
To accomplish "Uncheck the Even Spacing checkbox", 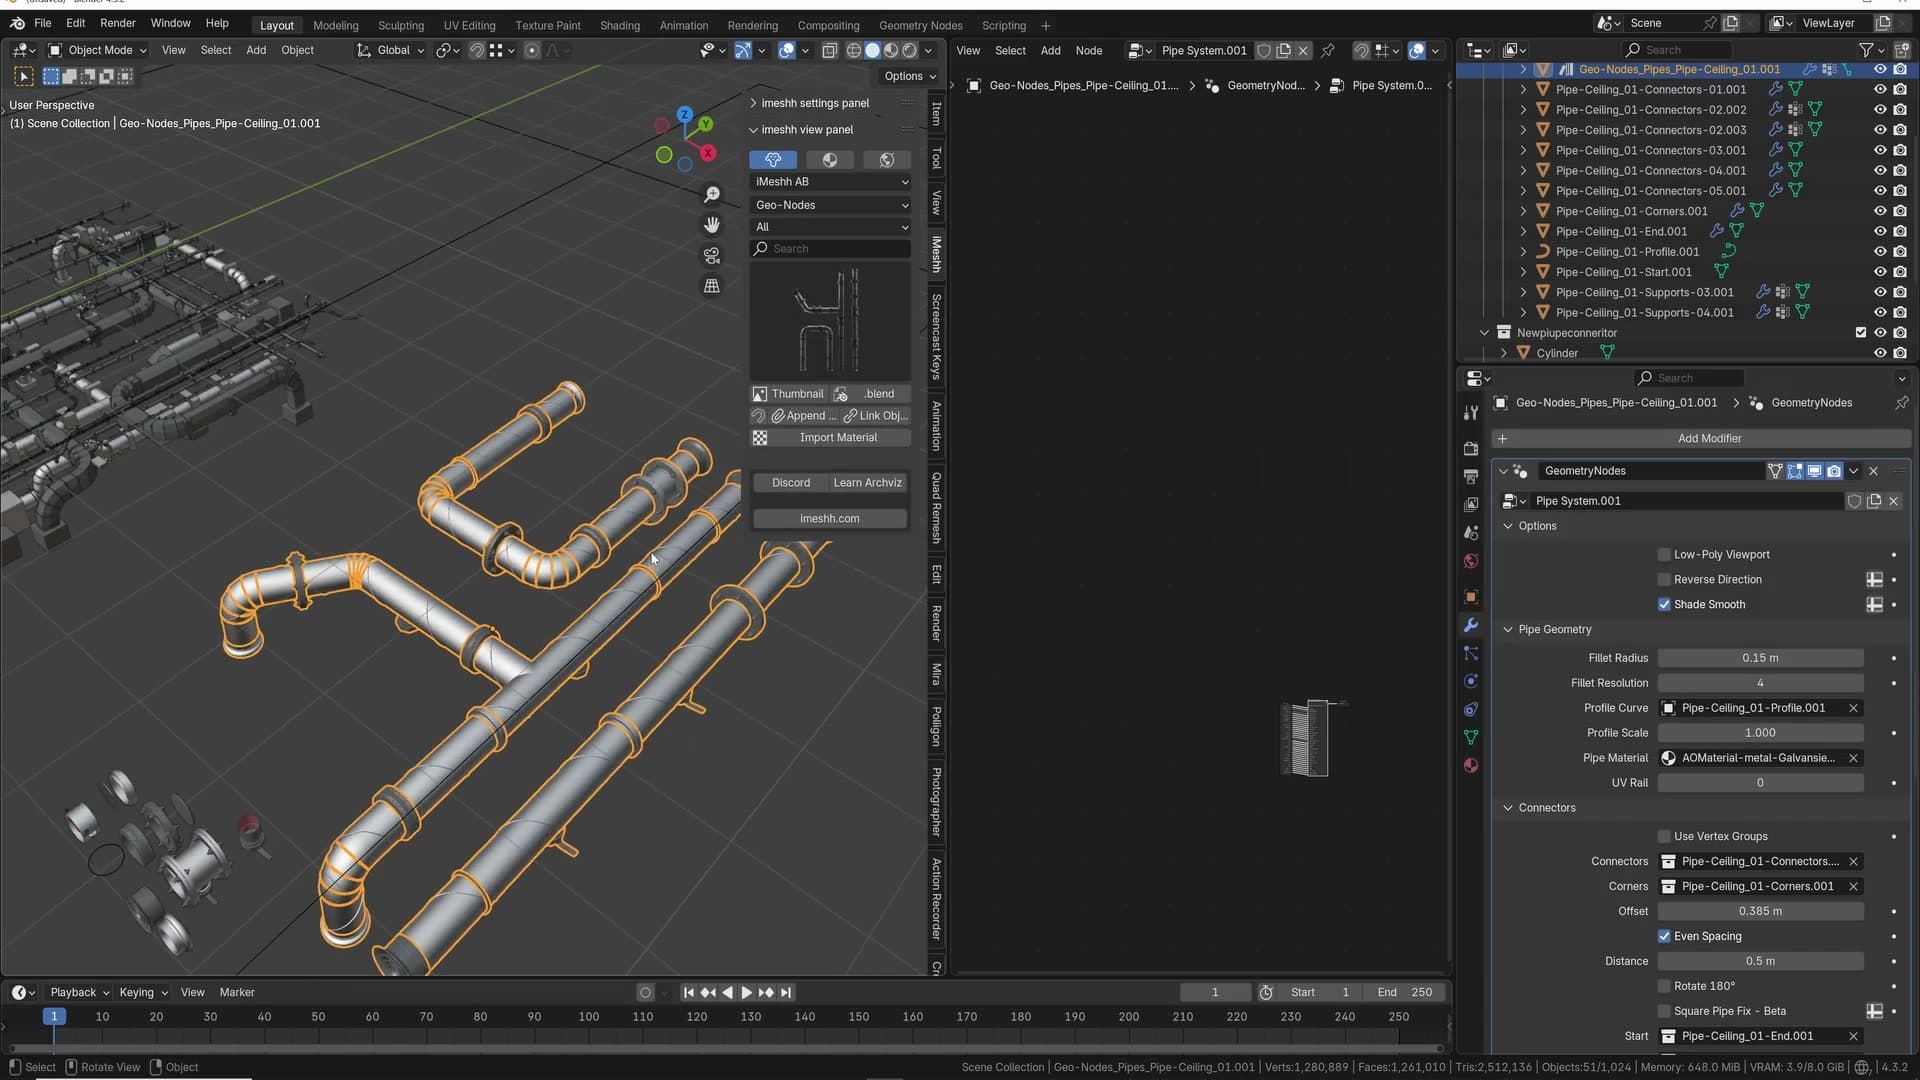I will coord(1664,937).
